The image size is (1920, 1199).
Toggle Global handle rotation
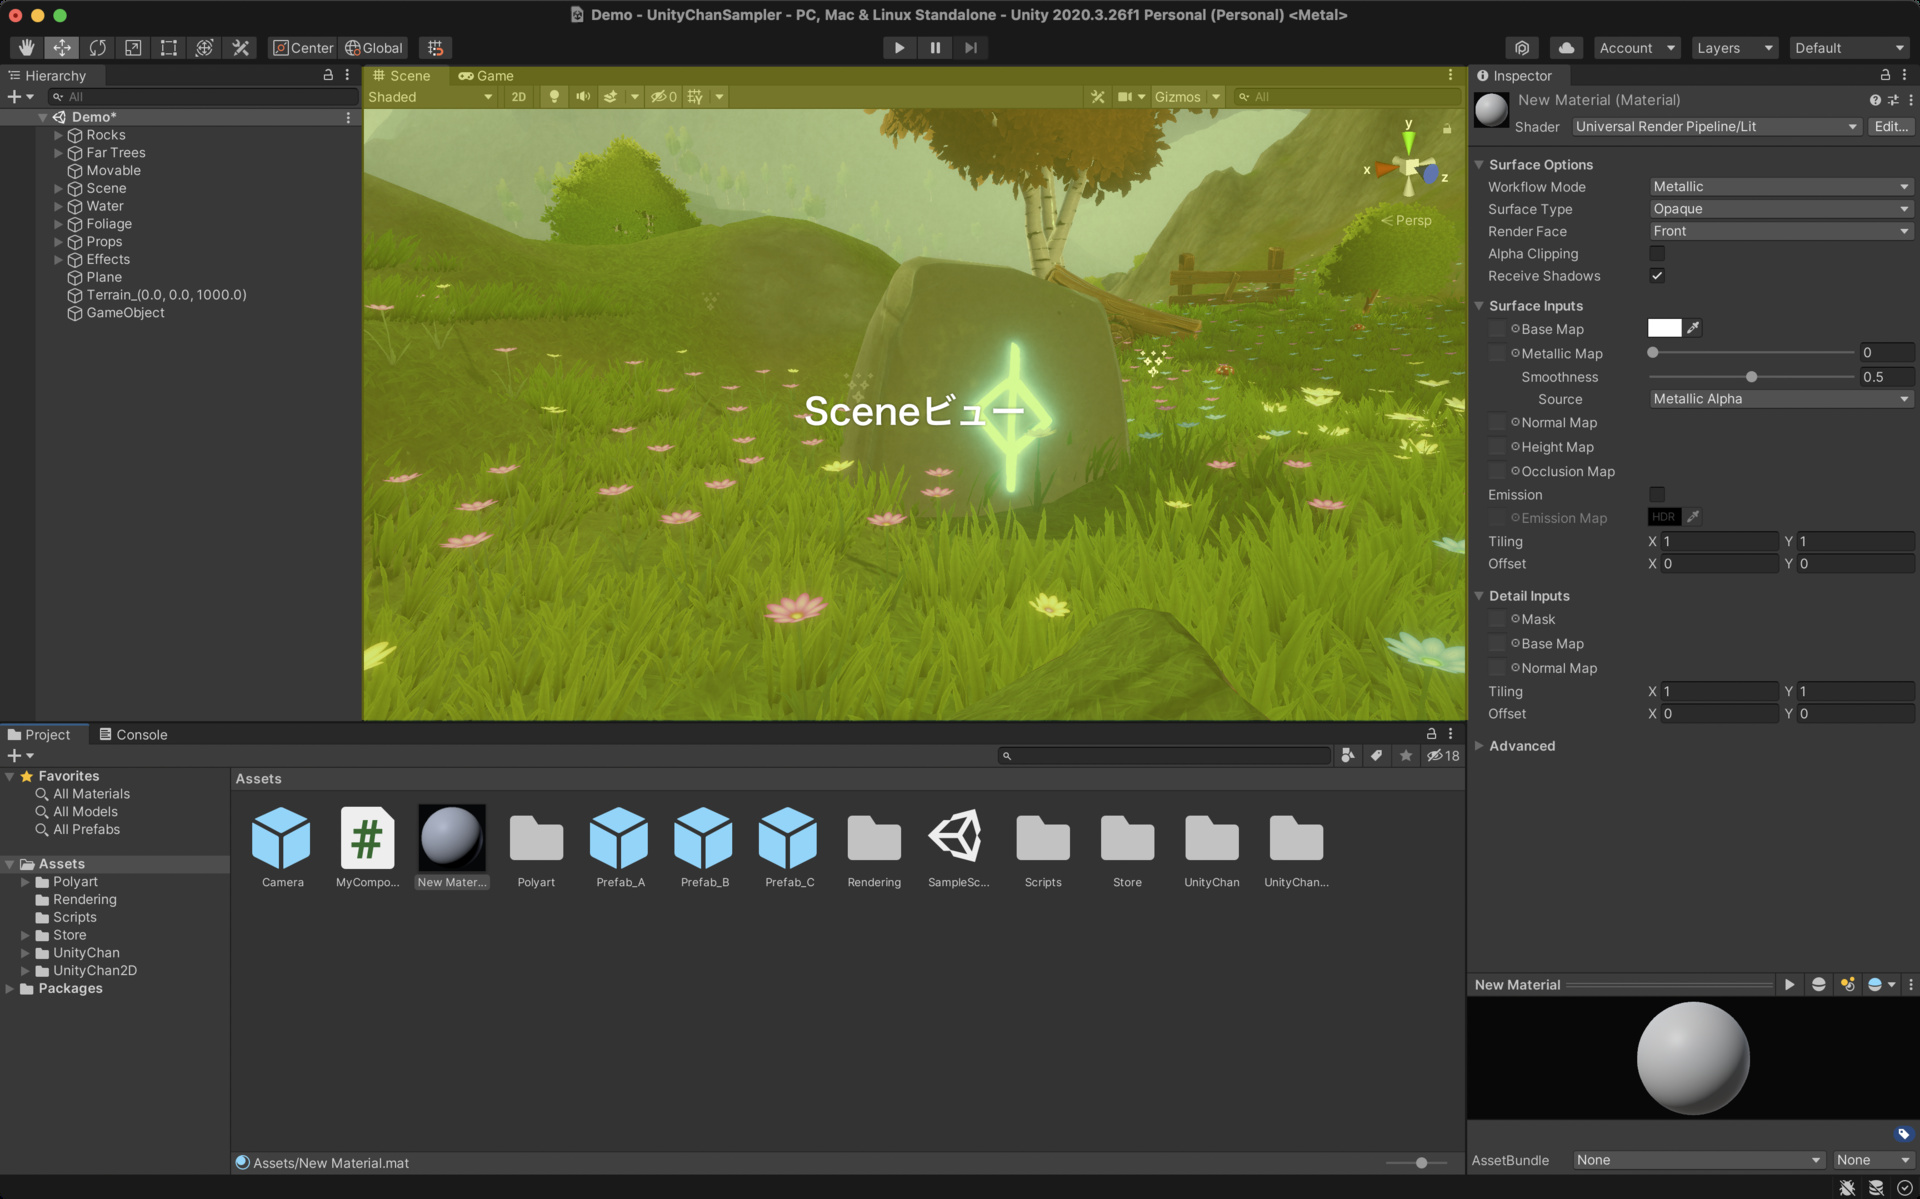[374, 48]
